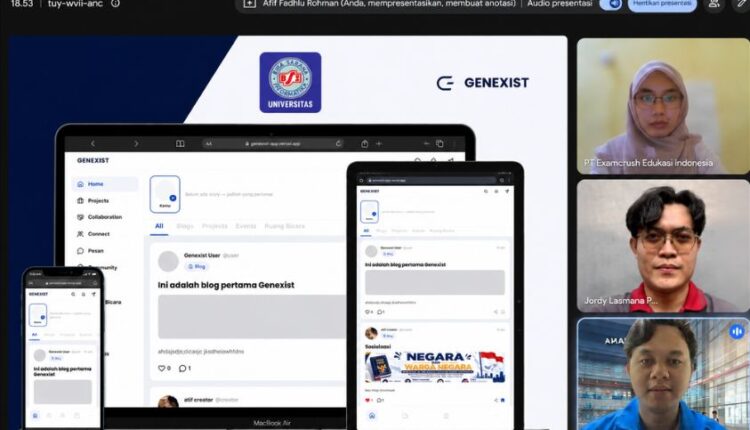Click the Negara Warga Negara banner on tablet
The width and height of the screenshot is (750, 430).
point(435,367)
